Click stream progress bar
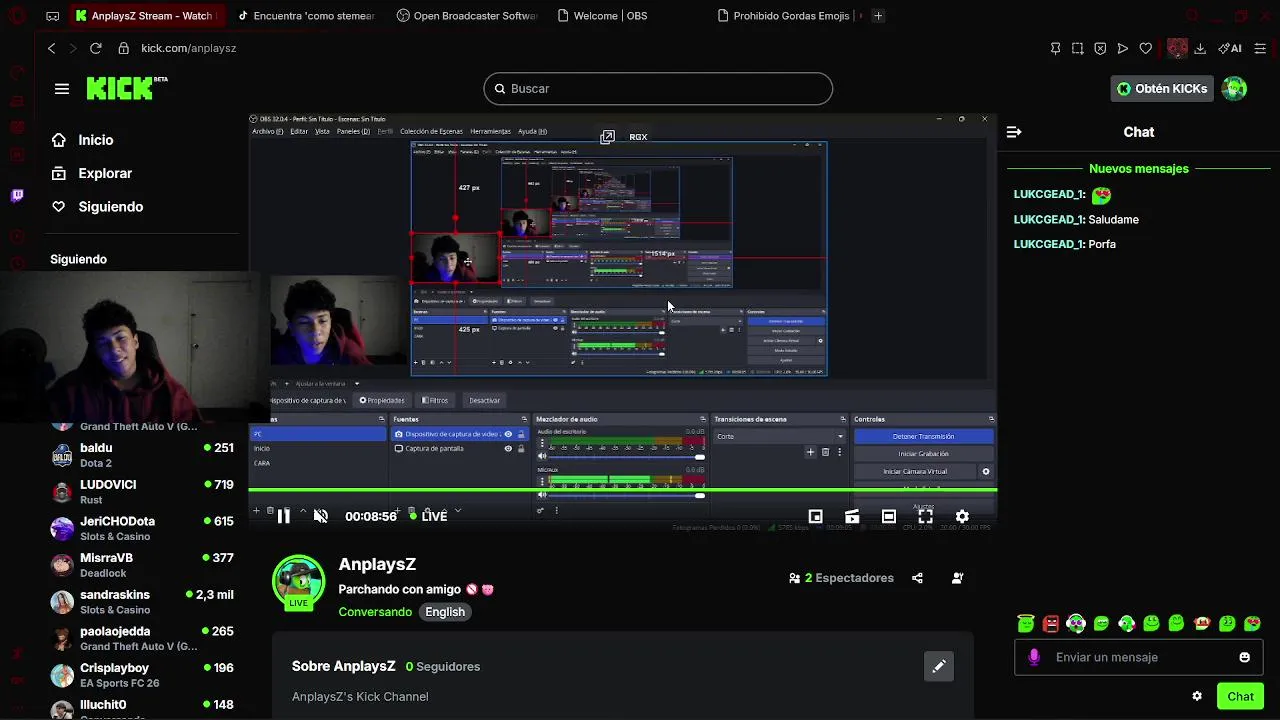The height and width of the screenshot is (720, 1280). click(x=622, y=490)
